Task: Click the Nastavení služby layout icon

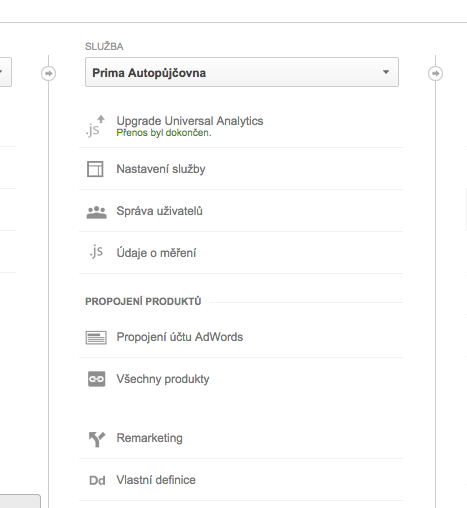Action: click(x=95, y=169)
